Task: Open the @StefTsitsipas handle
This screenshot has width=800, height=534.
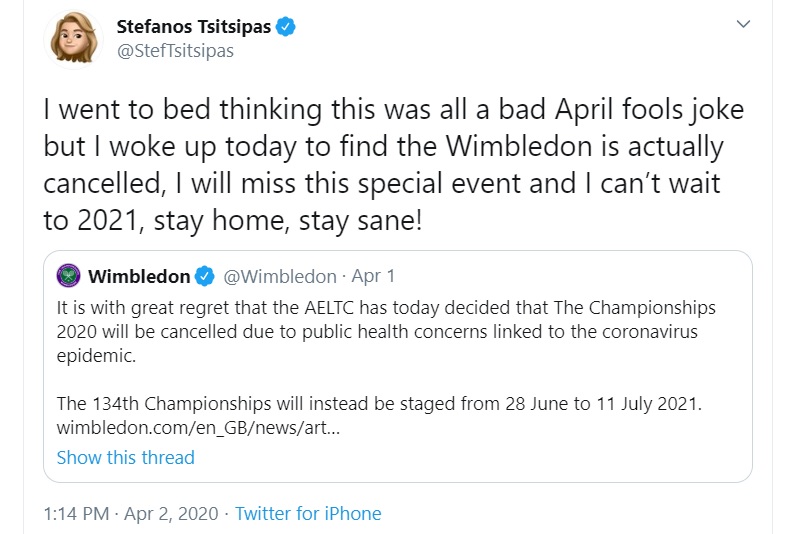Action: pos(175,50)
